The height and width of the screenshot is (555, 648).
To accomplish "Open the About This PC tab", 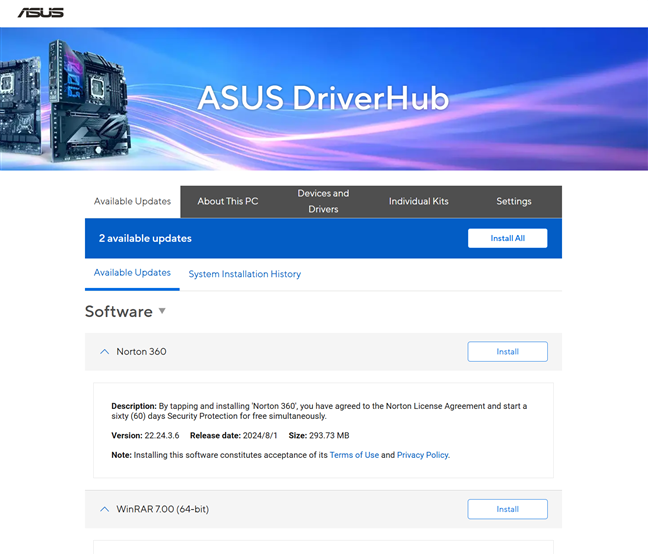I will point(228,201).
